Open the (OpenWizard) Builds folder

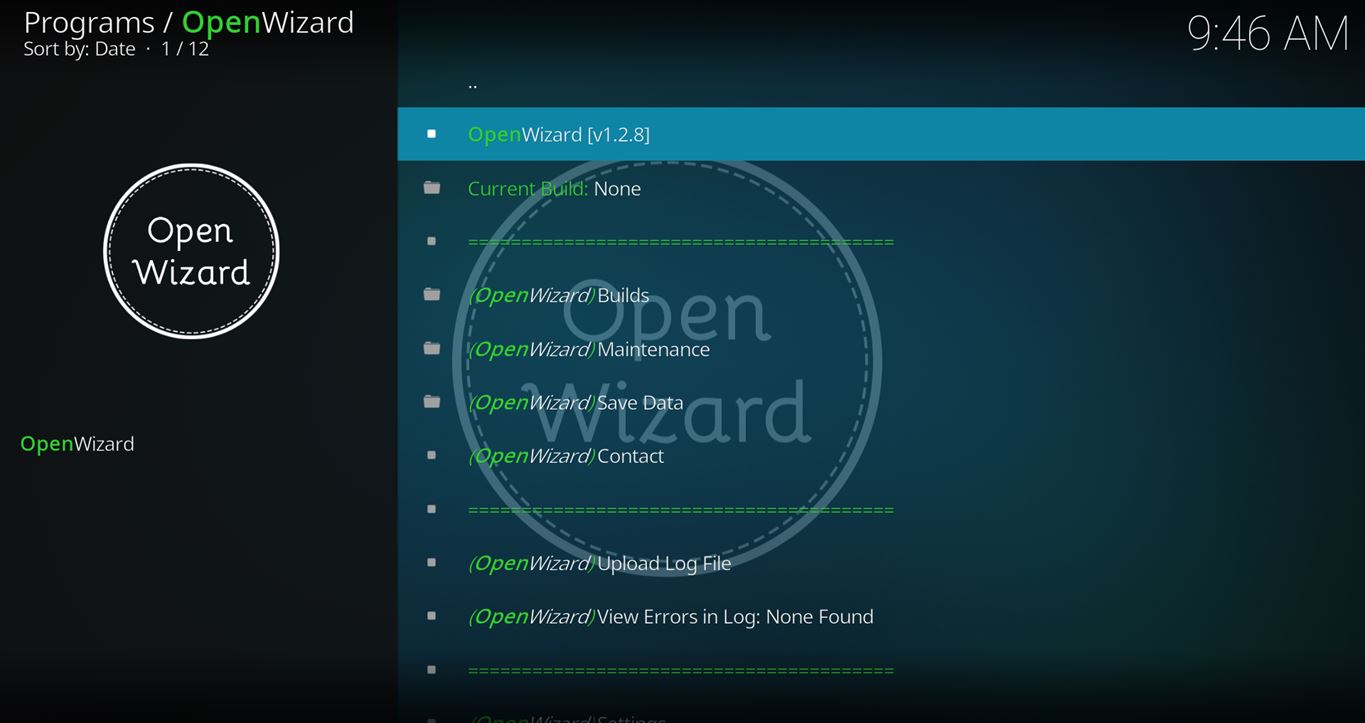pos(558,295)
